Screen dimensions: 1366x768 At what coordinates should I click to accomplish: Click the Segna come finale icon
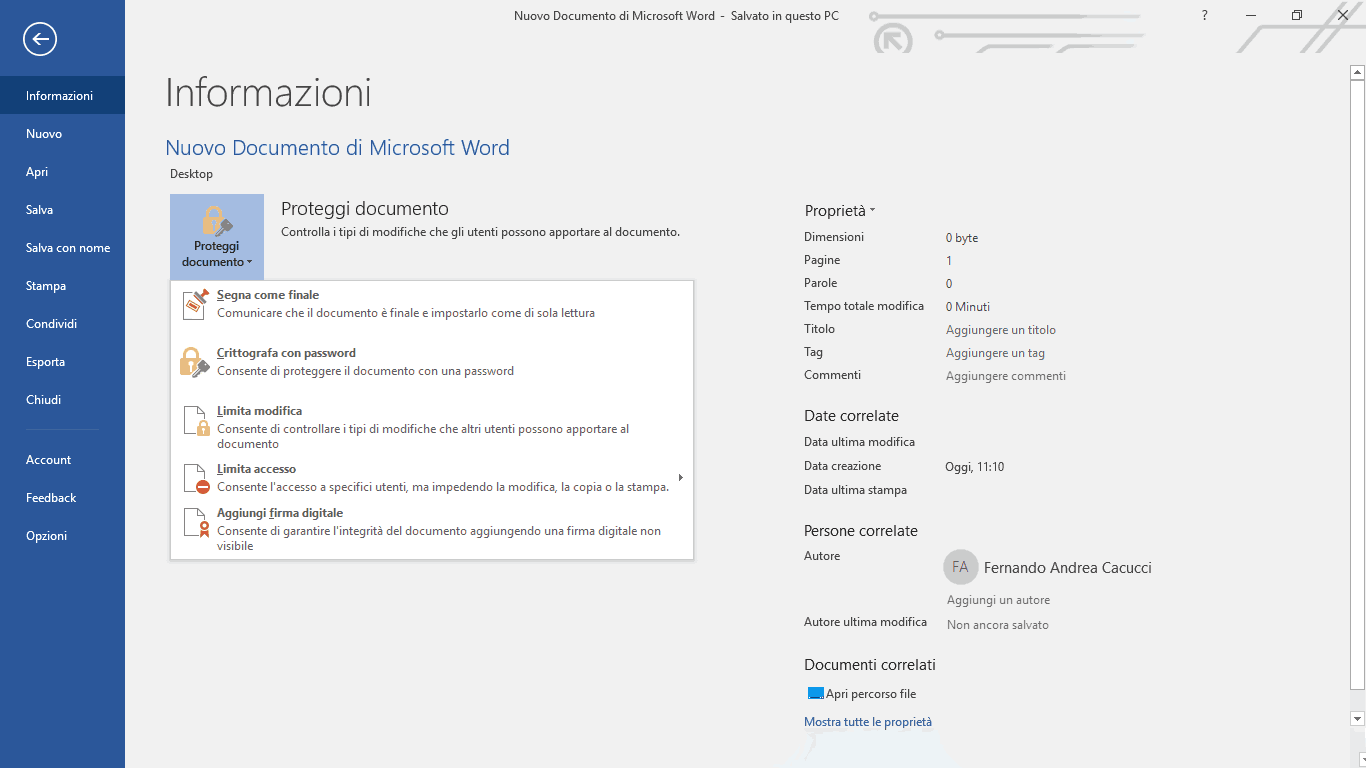[197, 304]
